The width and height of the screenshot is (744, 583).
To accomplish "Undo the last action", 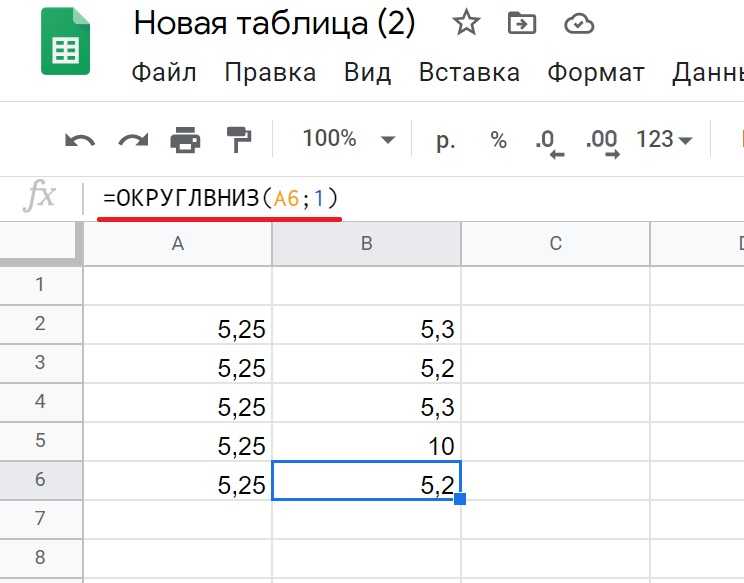I will coord(80,140).
